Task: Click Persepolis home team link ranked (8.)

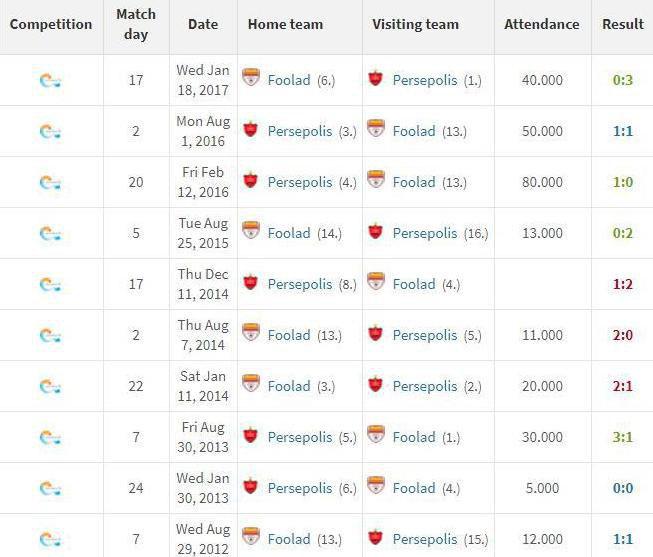Action: click(x=300, y=284)
